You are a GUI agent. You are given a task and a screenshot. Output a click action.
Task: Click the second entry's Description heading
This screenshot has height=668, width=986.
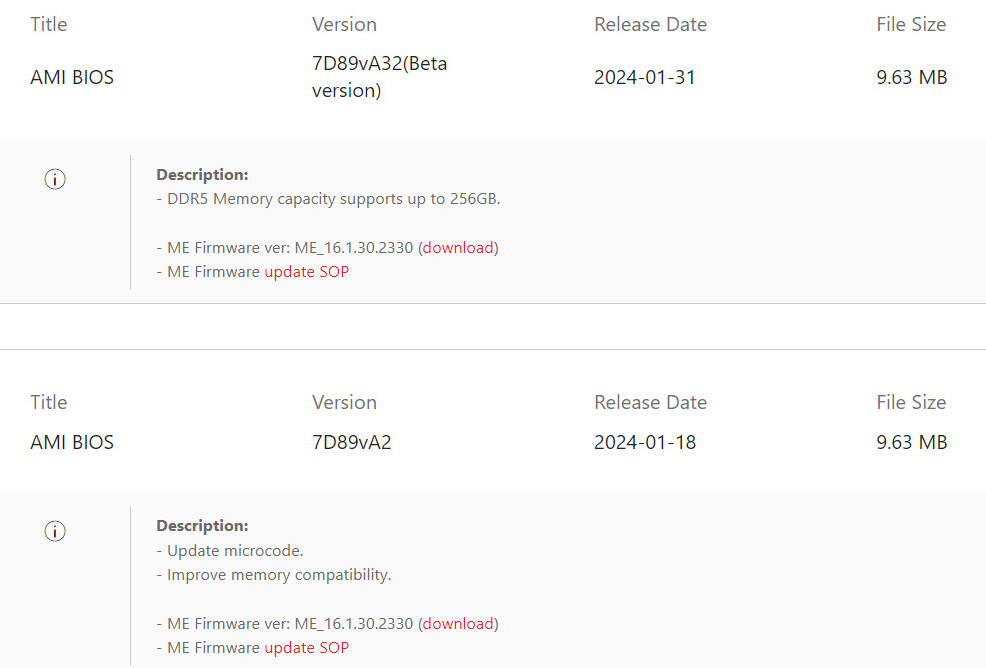202,525
